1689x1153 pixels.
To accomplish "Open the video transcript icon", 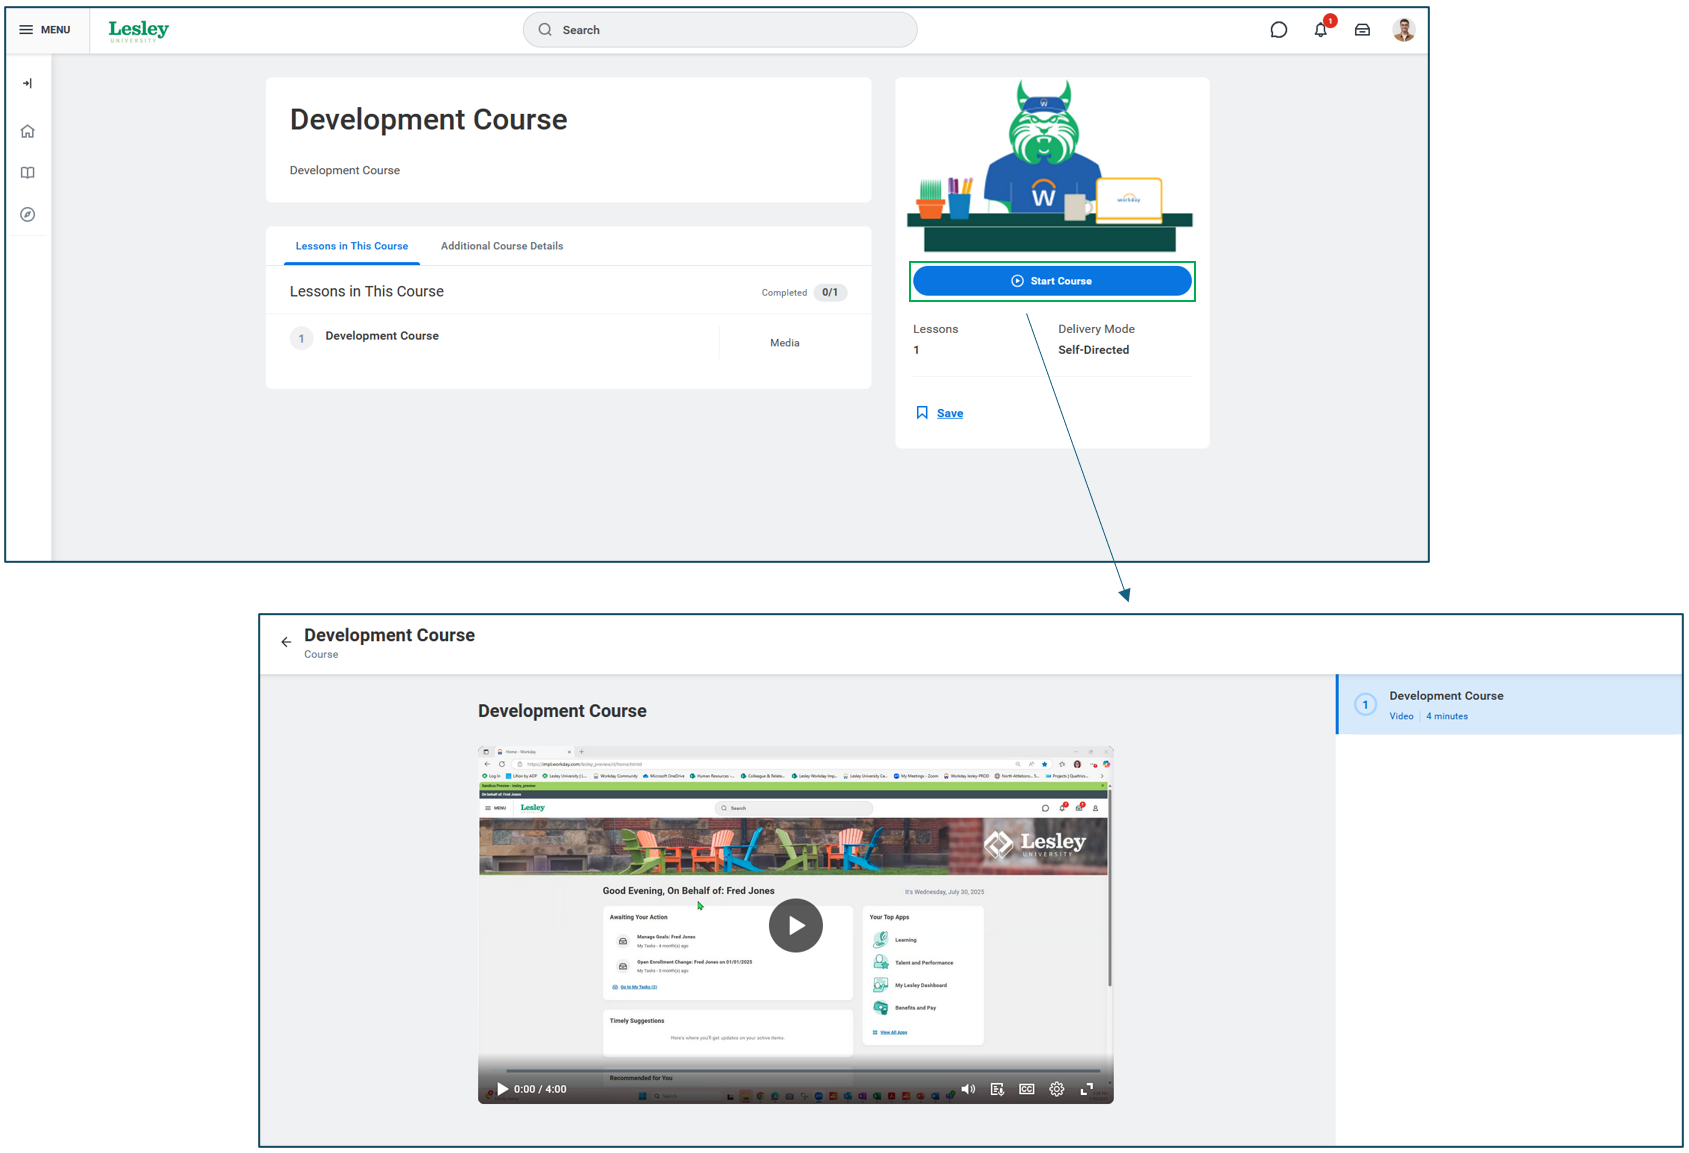I will [997, 1089].
